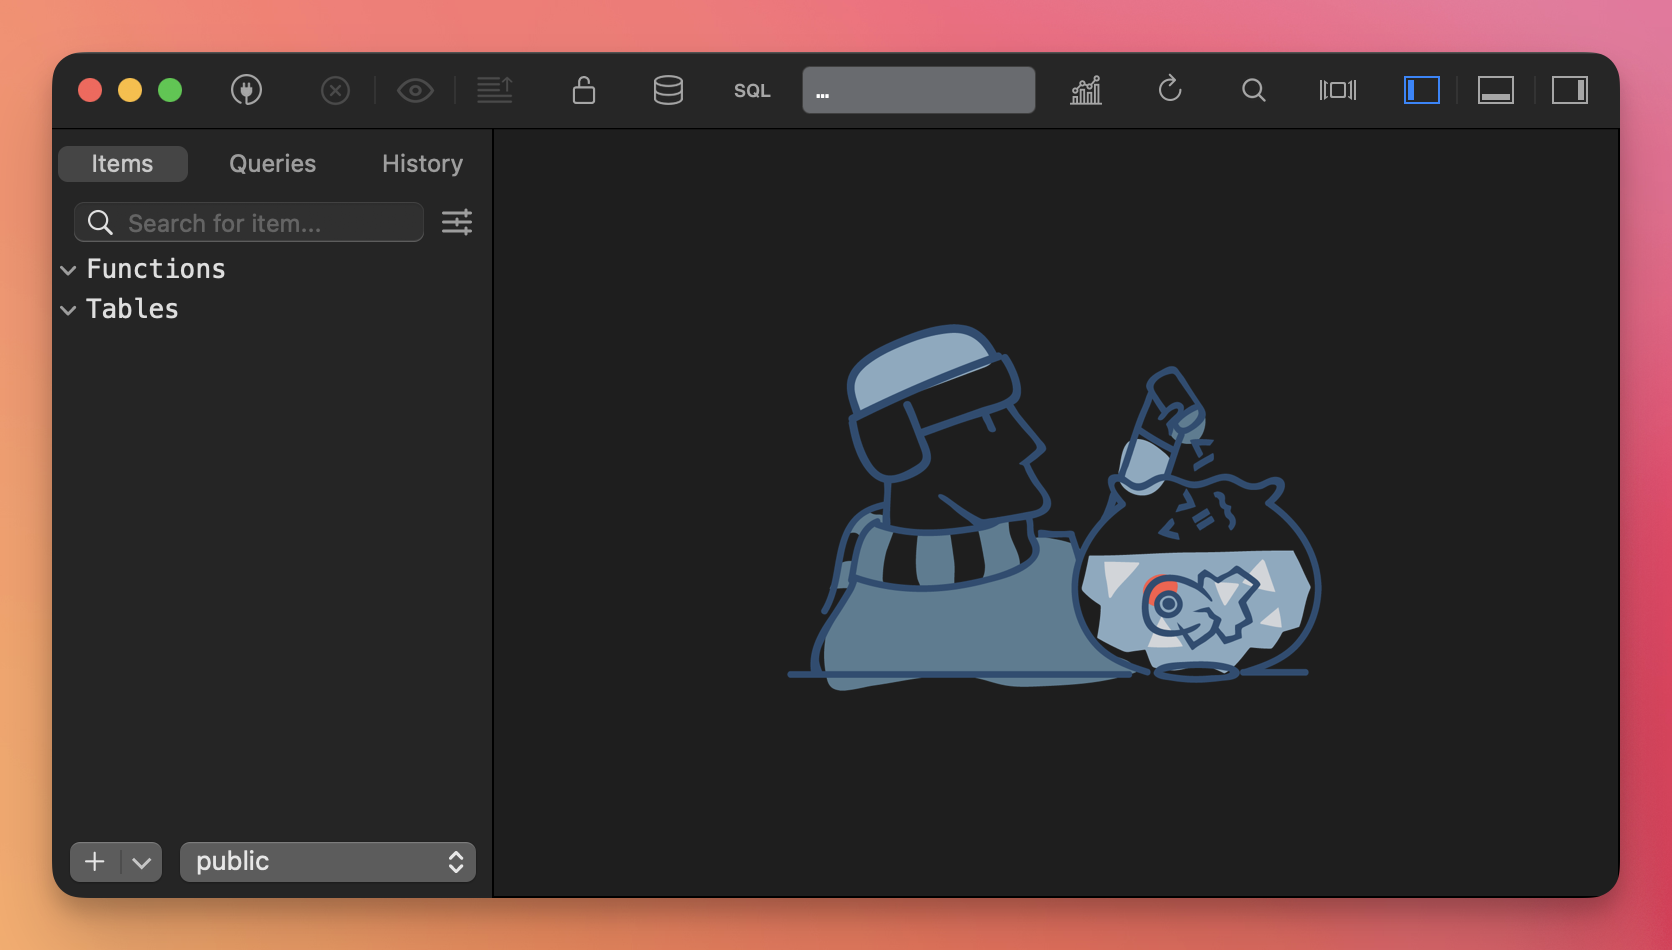Toggle the bottom console panel
Viewport: 1672px width, 950px height.
(x=1495, y=90)
